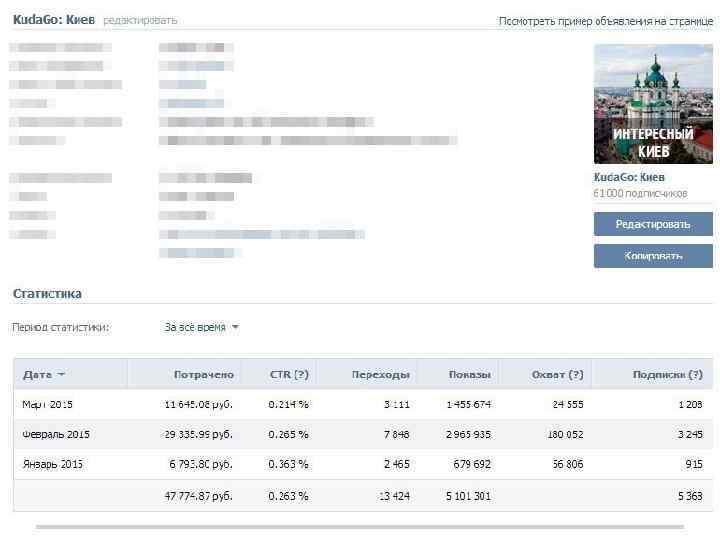Click the KudaGo: Киев page title
The height and width of the screenshot is (540, 720).
pyautogui.click(x=54, y=20)
